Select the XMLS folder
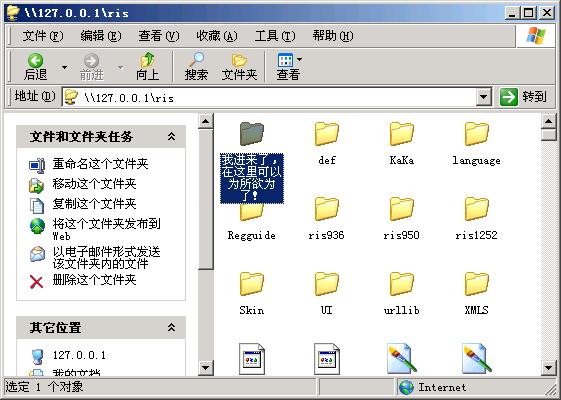 coord(476,293)
